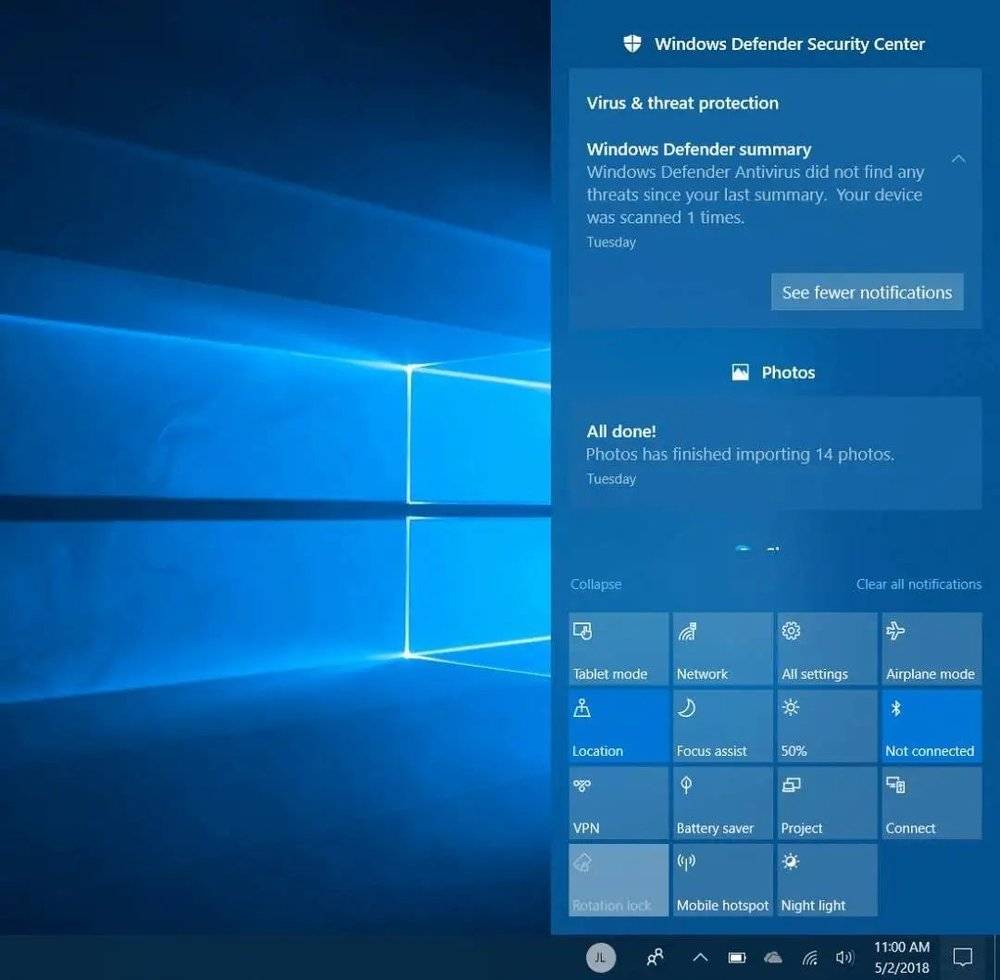Screen dimensions: 1000x980
Task: Collapse the quick actions grid
Action: (596, 584)
